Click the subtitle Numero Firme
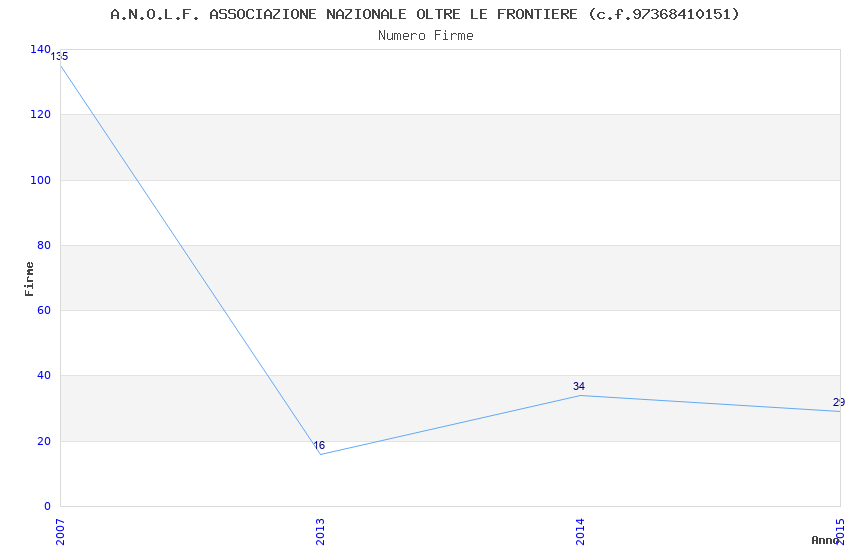850x550 pixels. point(426,36)
